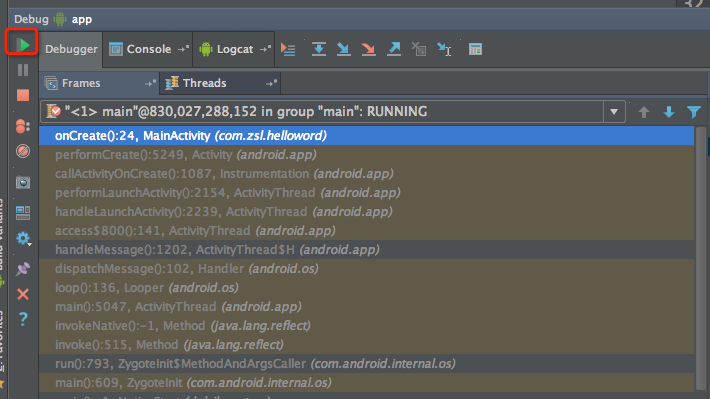Screen dimensions: 710x399
Task: Select performCreate():5249 frame
Action: coord(366,155)
